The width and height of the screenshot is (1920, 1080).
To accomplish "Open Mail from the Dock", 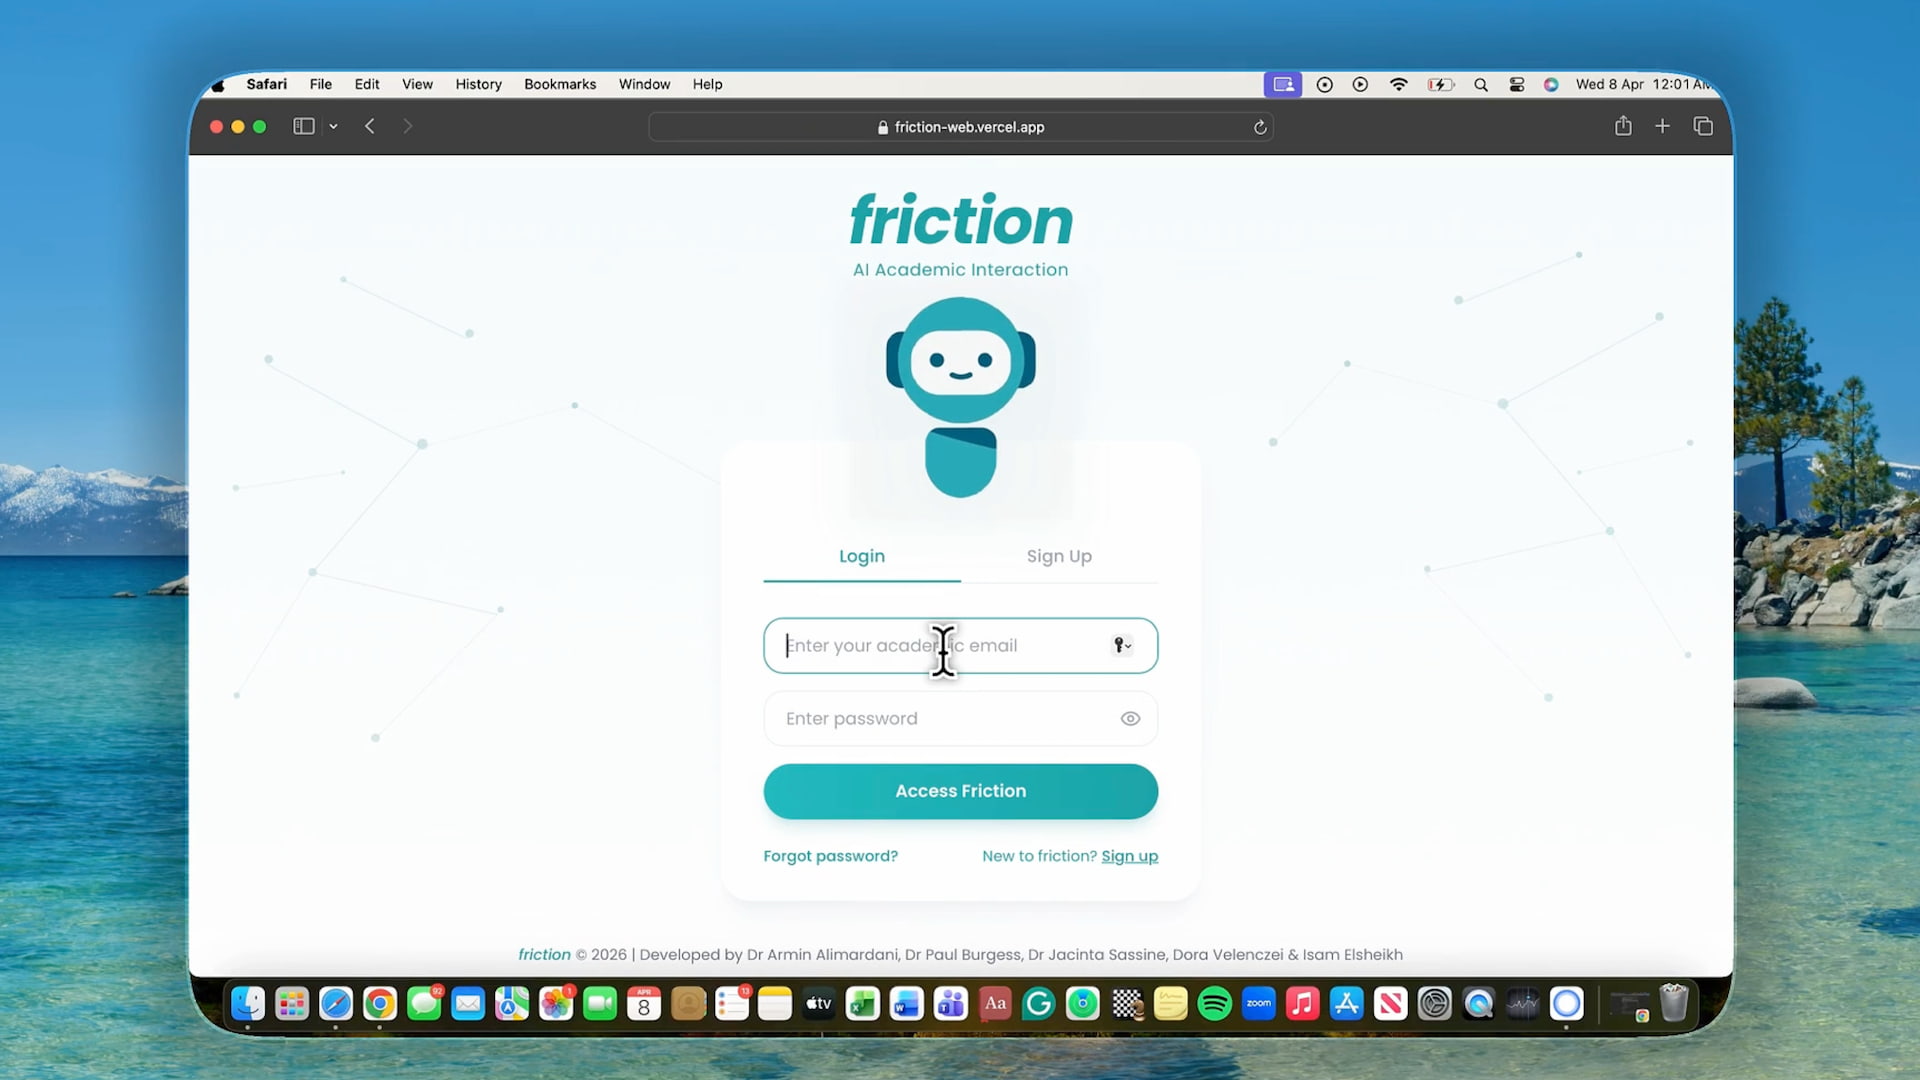I will (468, 1003).
